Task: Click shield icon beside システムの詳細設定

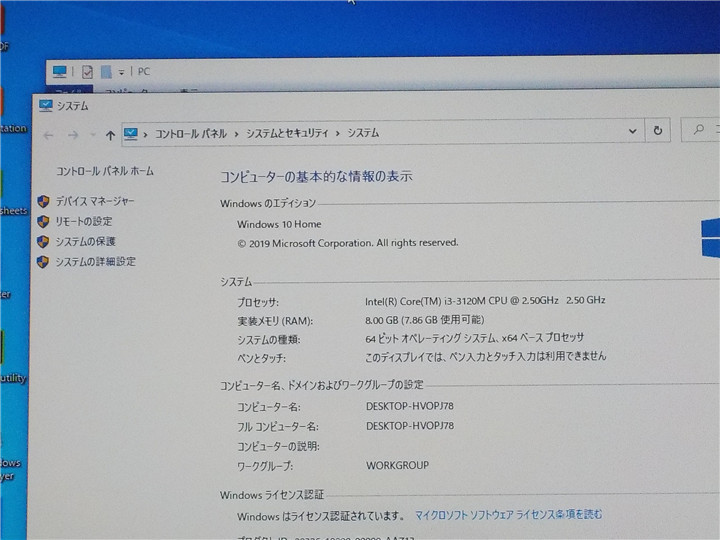Action: [43, 262]
